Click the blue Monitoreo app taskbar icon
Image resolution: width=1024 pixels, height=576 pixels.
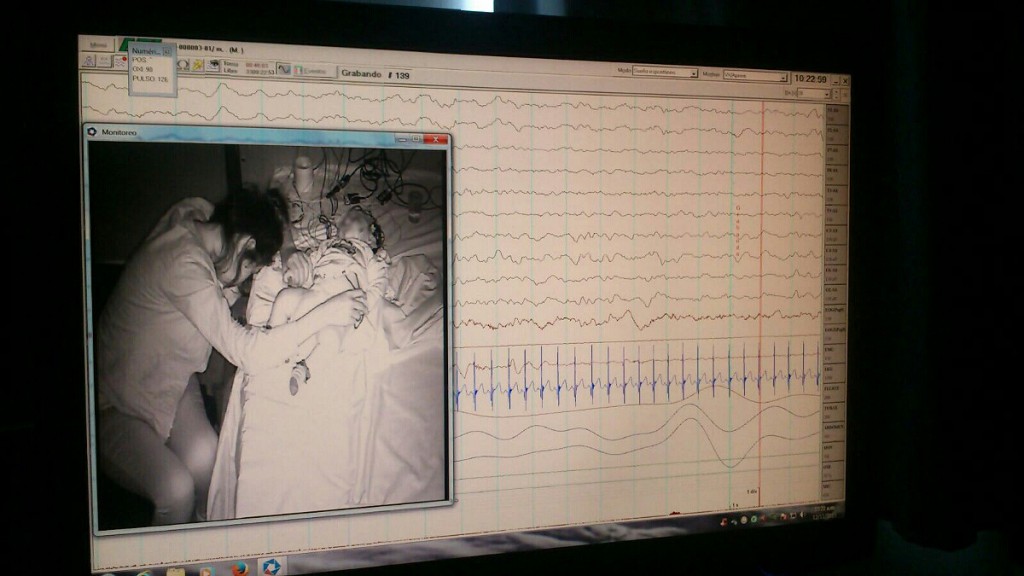272,567
